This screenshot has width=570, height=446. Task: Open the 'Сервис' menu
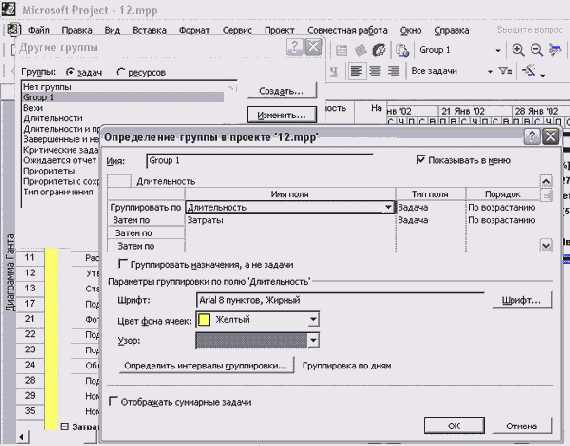tap(237, 31)
